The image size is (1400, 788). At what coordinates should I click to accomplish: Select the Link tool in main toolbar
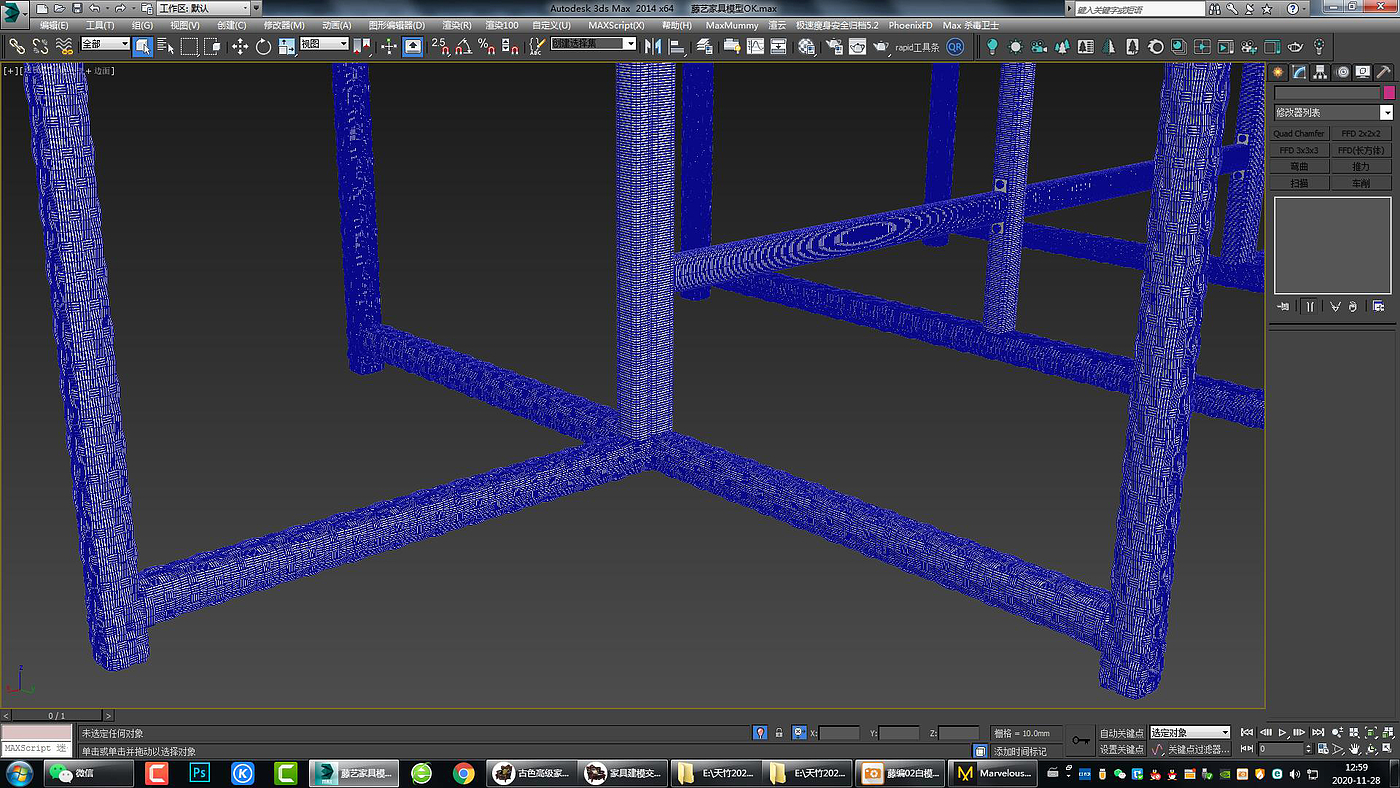coord(17,46)
